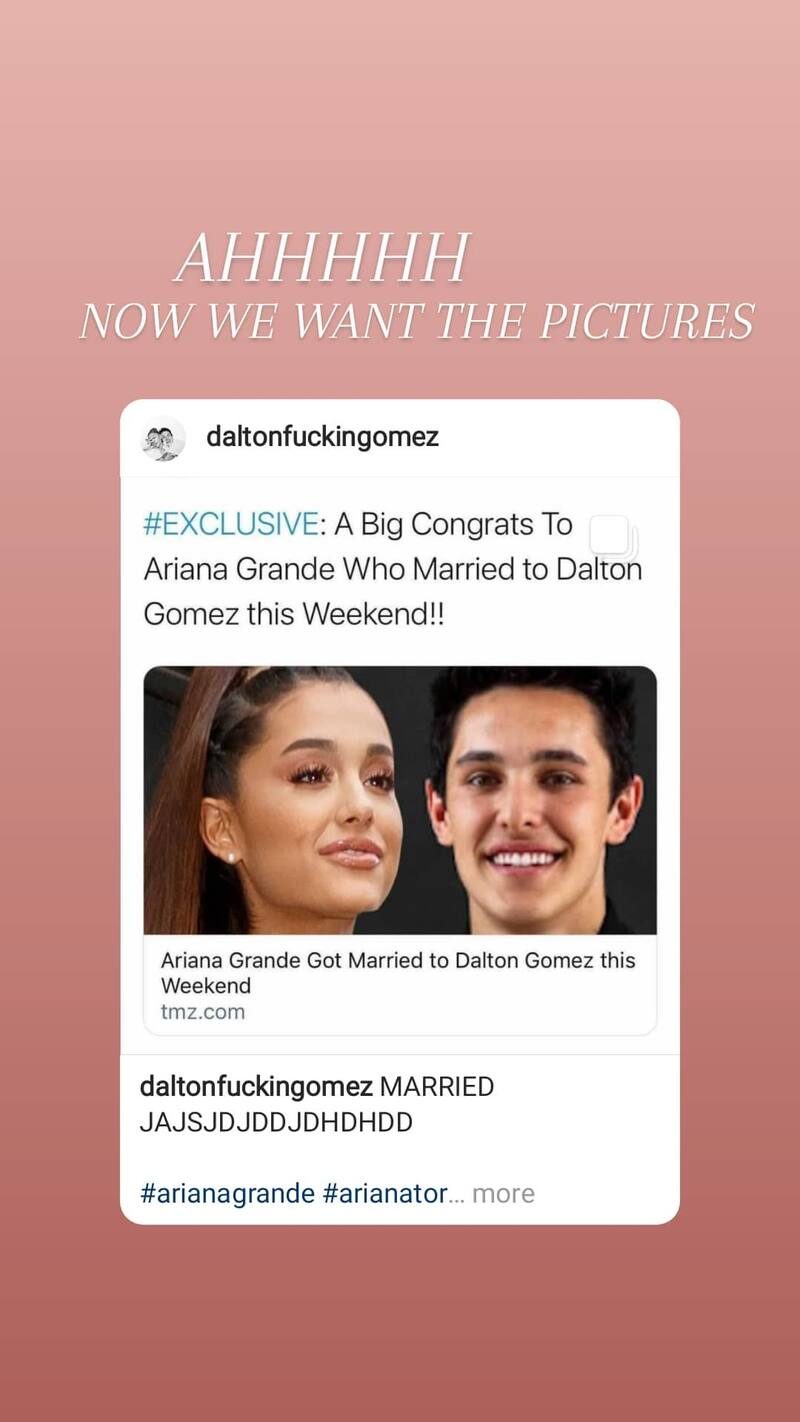Open daltonfuckingomez username in post header

(x=322, y=437)
